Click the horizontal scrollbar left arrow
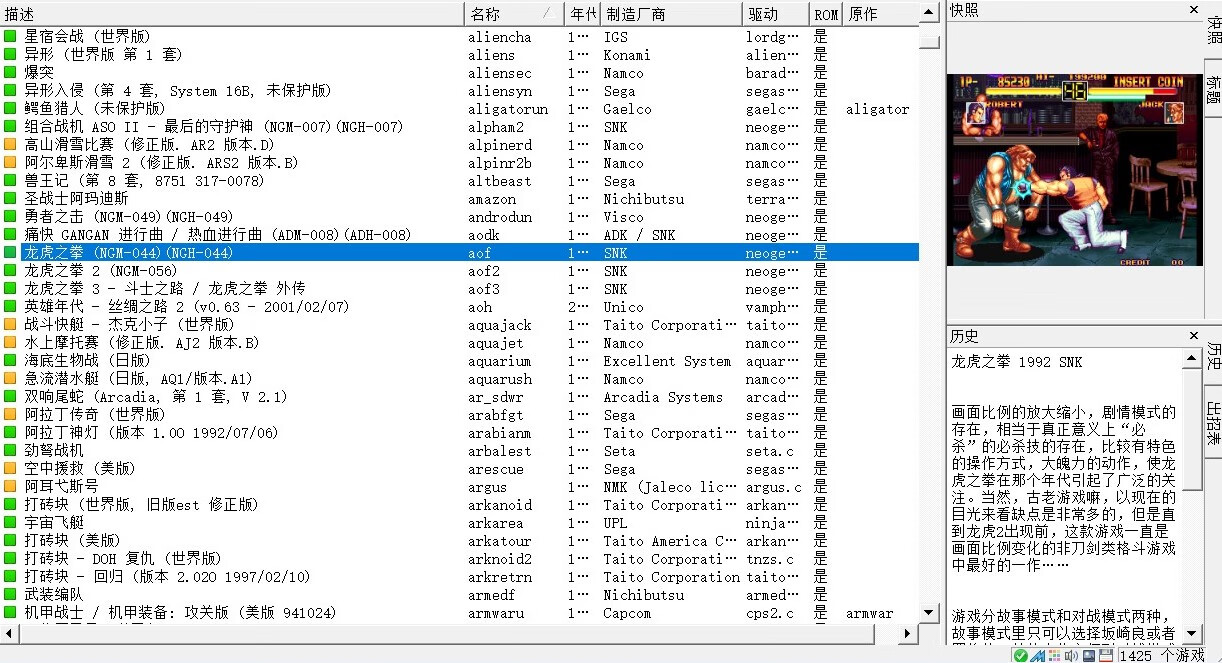 pos(9,634)
